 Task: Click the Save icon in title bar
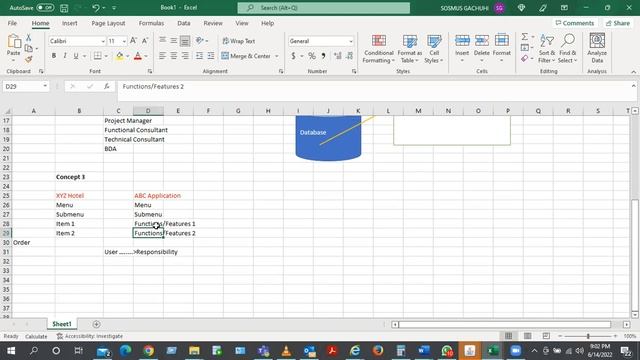tap(64, 8)
